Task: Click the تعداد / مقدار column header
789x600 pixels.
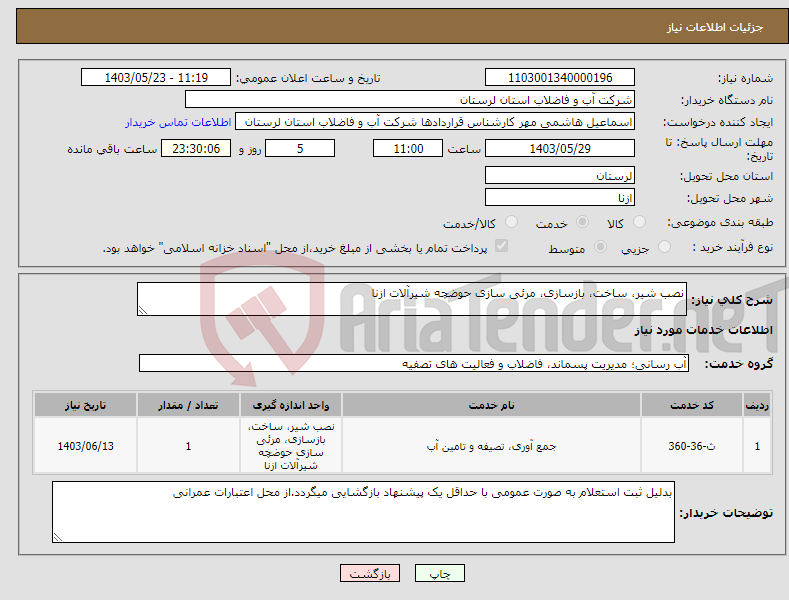Action: [x=188, y=405]
